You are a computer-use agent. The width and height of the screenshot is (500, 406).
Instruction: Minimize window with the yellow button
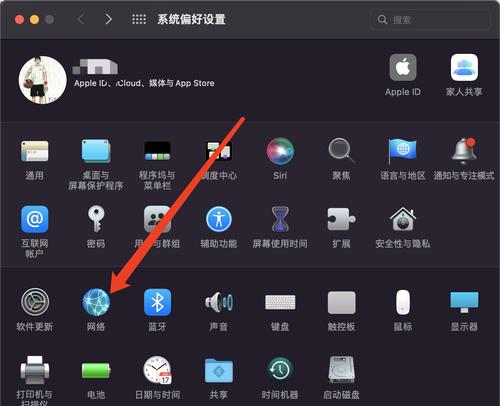point(34,20)
